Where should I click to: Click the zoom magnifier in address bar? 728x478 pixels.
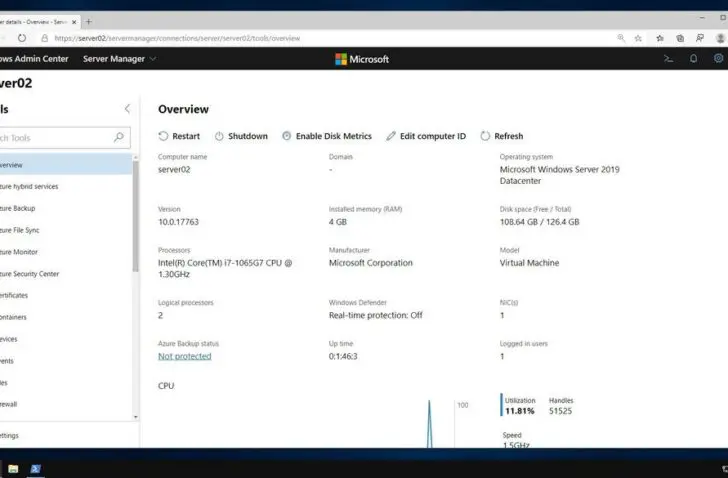coord(621,38)
